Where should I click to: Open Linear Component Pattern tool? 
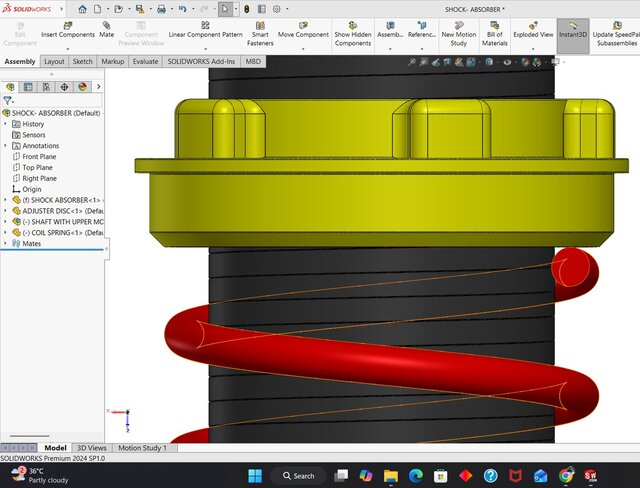[x=205, y=30]
